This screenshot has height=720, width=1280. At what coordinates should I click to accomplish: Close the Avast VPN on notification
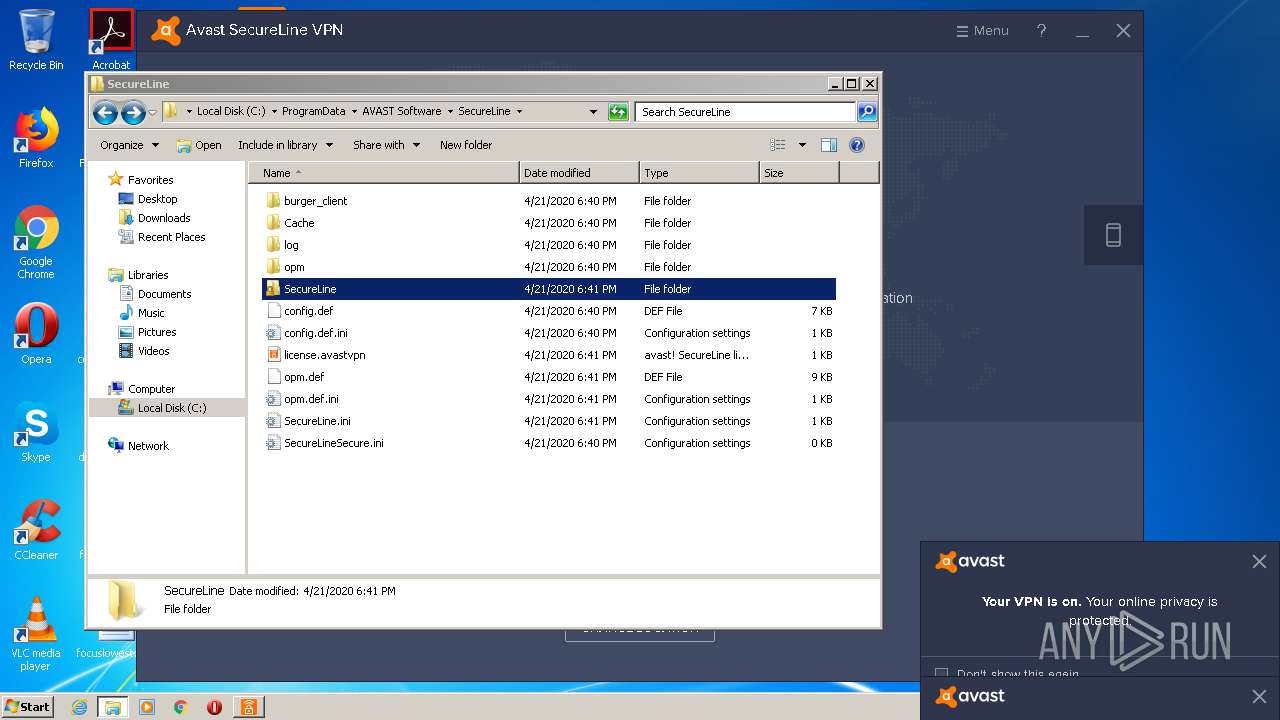pyautogui.click(x=1259, y=562)
